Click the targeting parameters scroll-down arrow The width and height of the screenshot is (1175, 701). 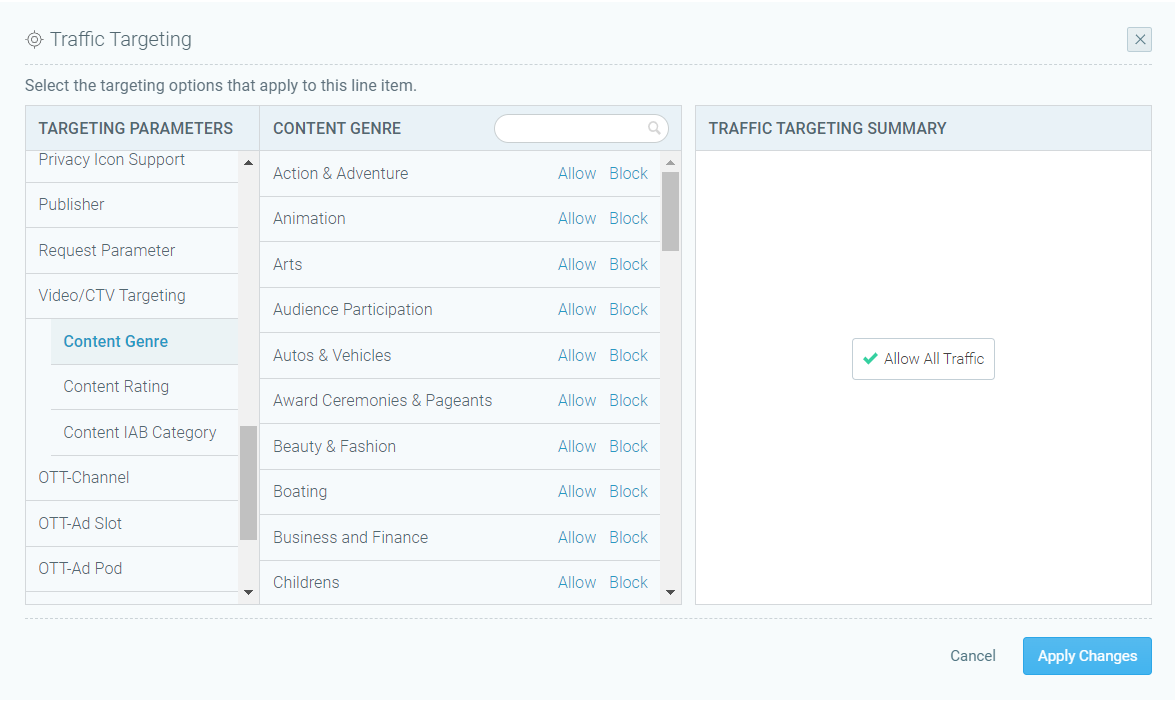tap(248, 592)
